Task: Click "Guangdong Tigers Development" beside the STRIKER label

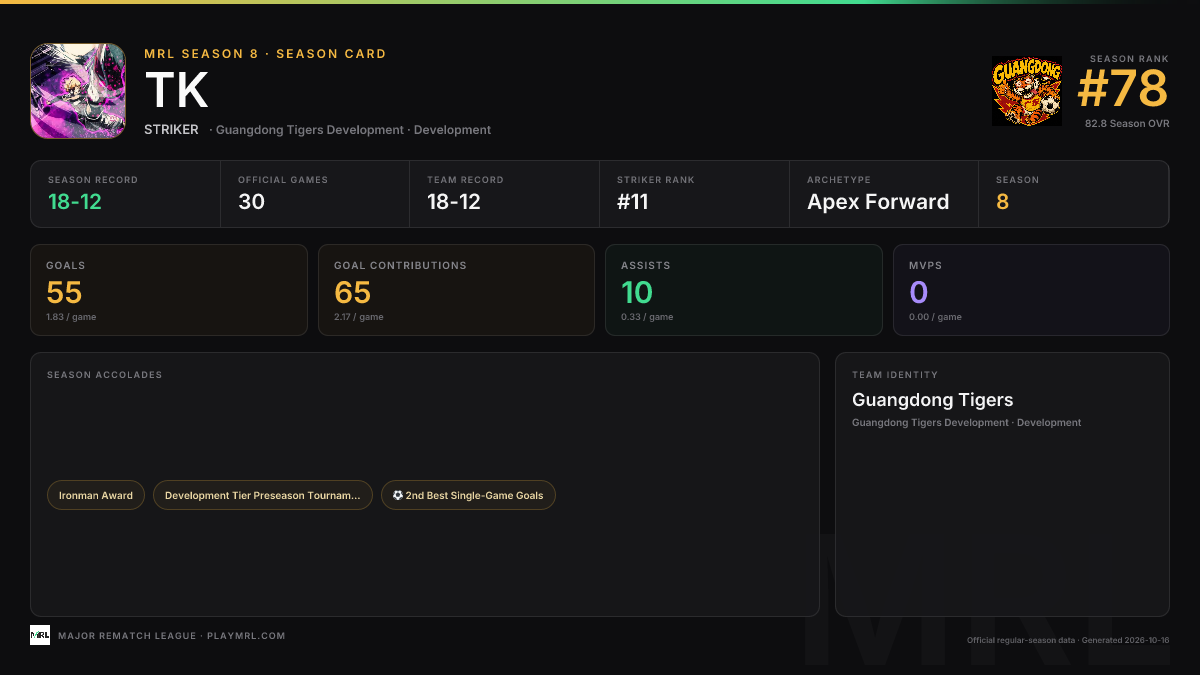Action: (x=311, y=130)
